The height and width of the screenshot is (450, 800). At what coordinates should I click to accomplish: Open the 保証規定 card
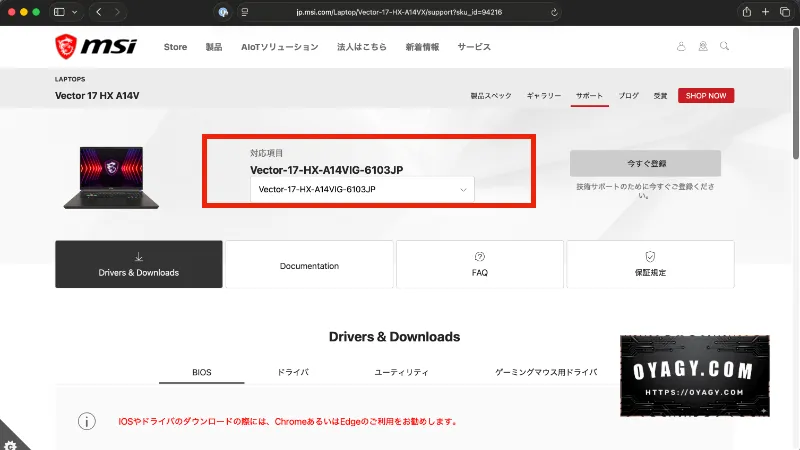(651, 264)
